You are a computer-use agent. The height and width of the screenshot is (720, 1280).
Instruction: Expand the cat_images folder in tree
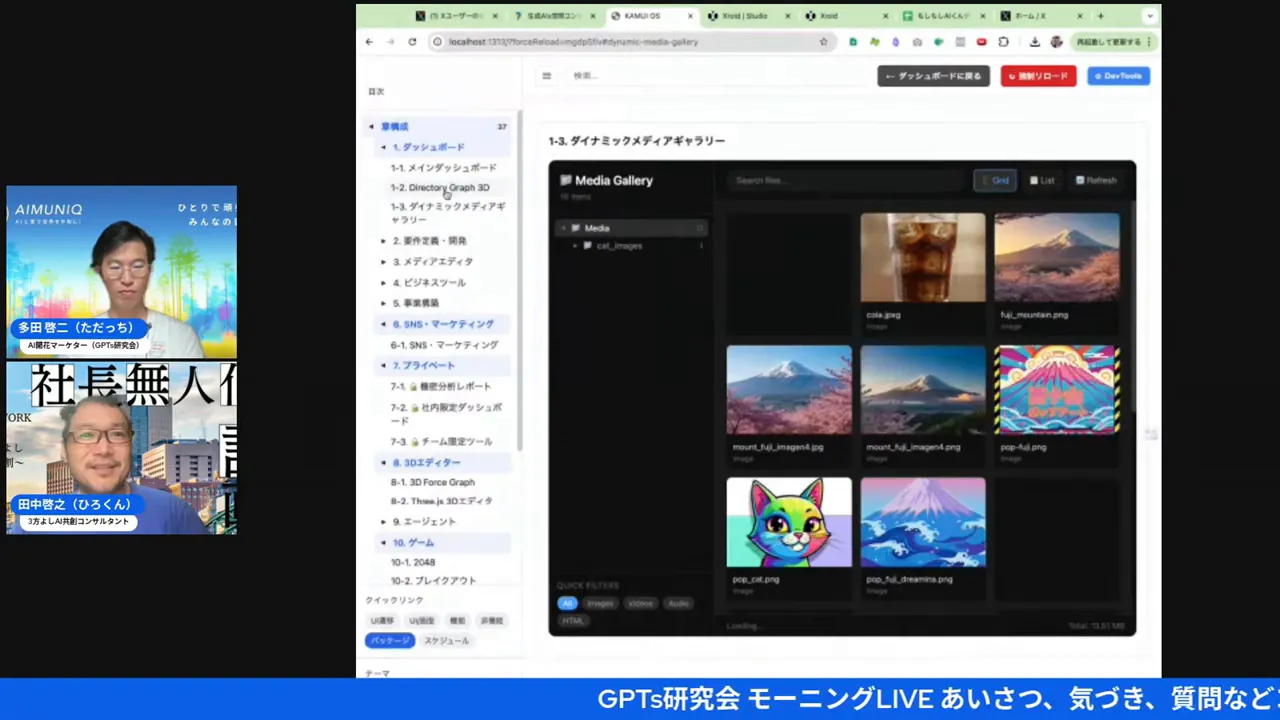[575, 246]
